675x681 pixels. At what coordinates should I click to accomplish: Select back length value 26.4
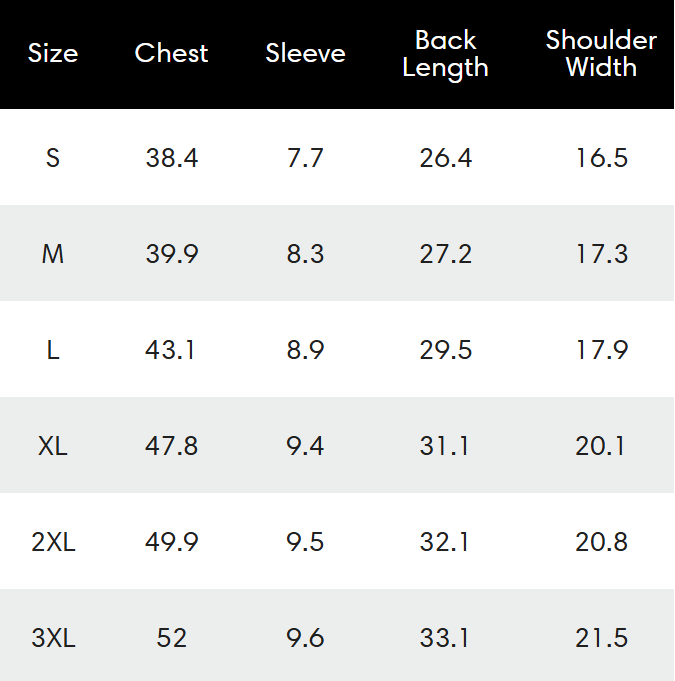[446, 158]
